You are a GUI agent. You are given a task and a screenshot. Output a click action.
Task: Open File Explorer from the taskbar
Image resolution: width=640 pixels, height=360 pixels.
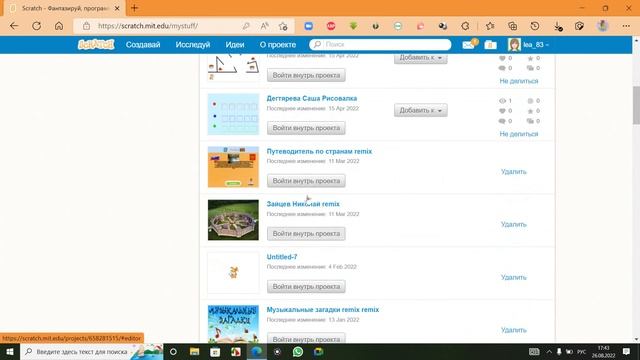pos(194,351)
